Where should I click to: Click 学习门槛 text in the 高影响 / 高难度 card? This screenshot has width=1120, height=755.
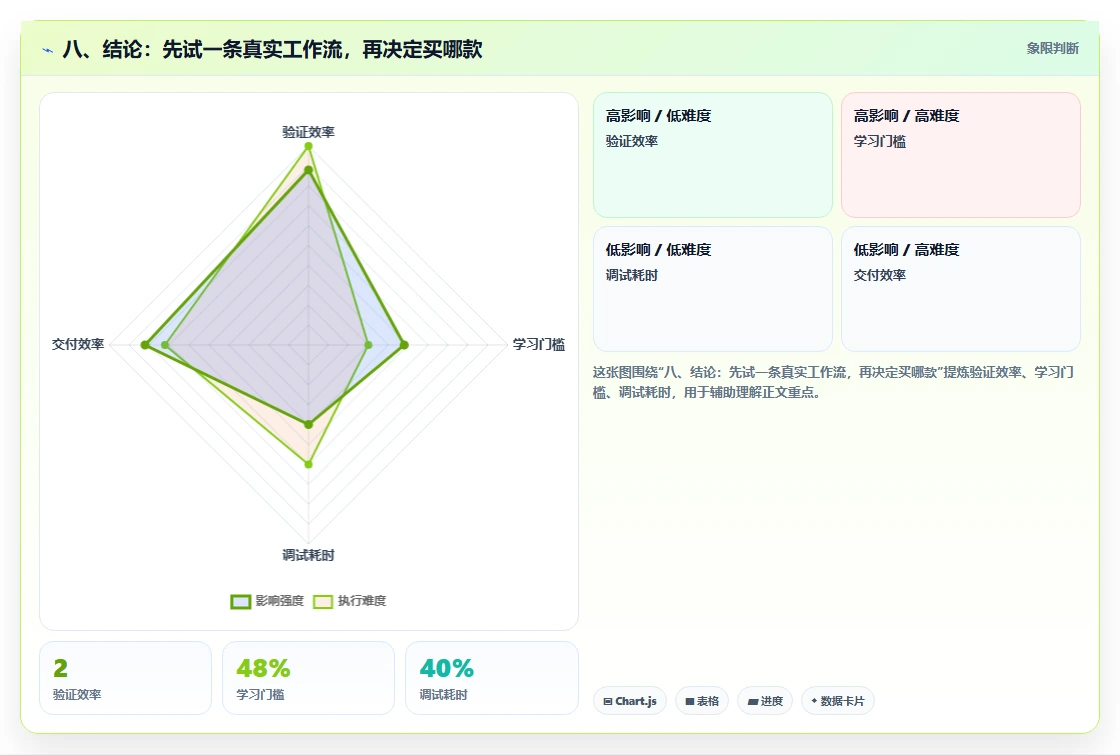pos(879,141)
